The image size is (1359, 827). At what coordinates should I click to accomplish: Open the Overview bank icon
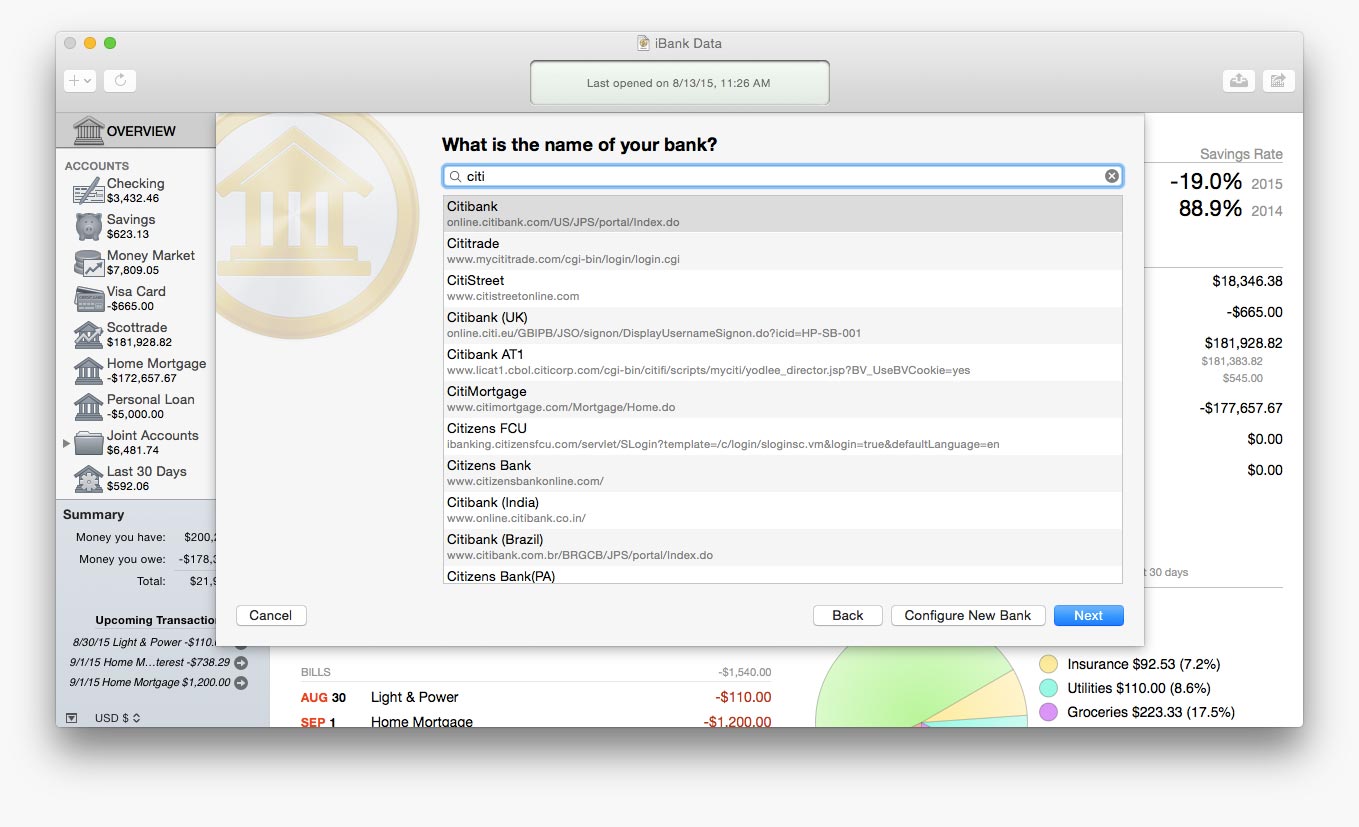(88, 131)
